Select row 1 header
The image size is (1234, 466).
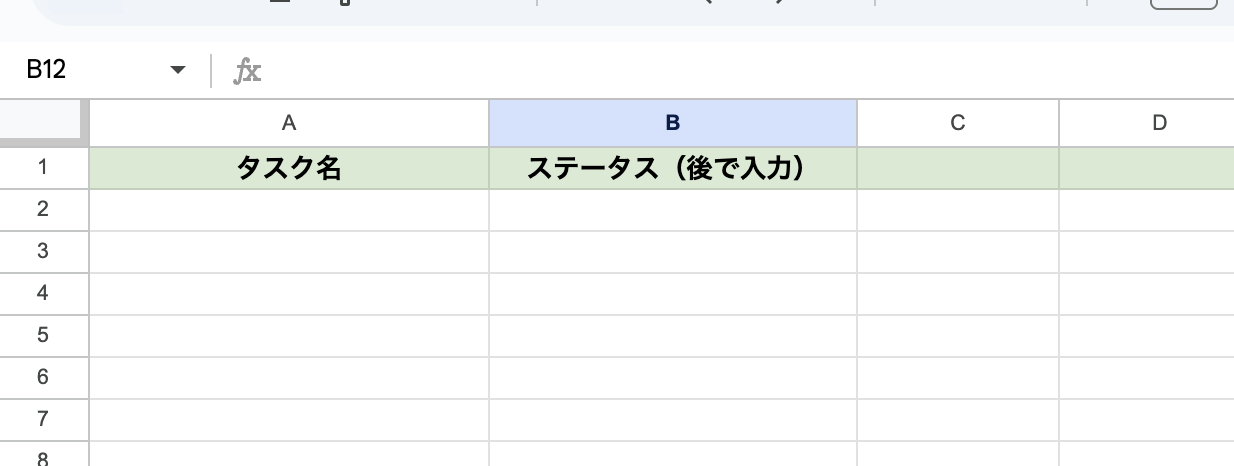click(44, 168)
